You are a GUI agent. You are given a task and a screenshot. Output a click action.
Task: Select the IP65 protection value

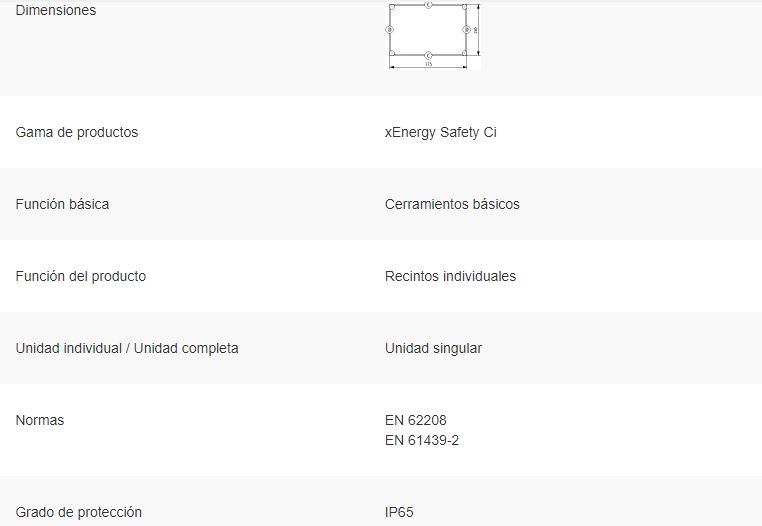coord(399,512)
